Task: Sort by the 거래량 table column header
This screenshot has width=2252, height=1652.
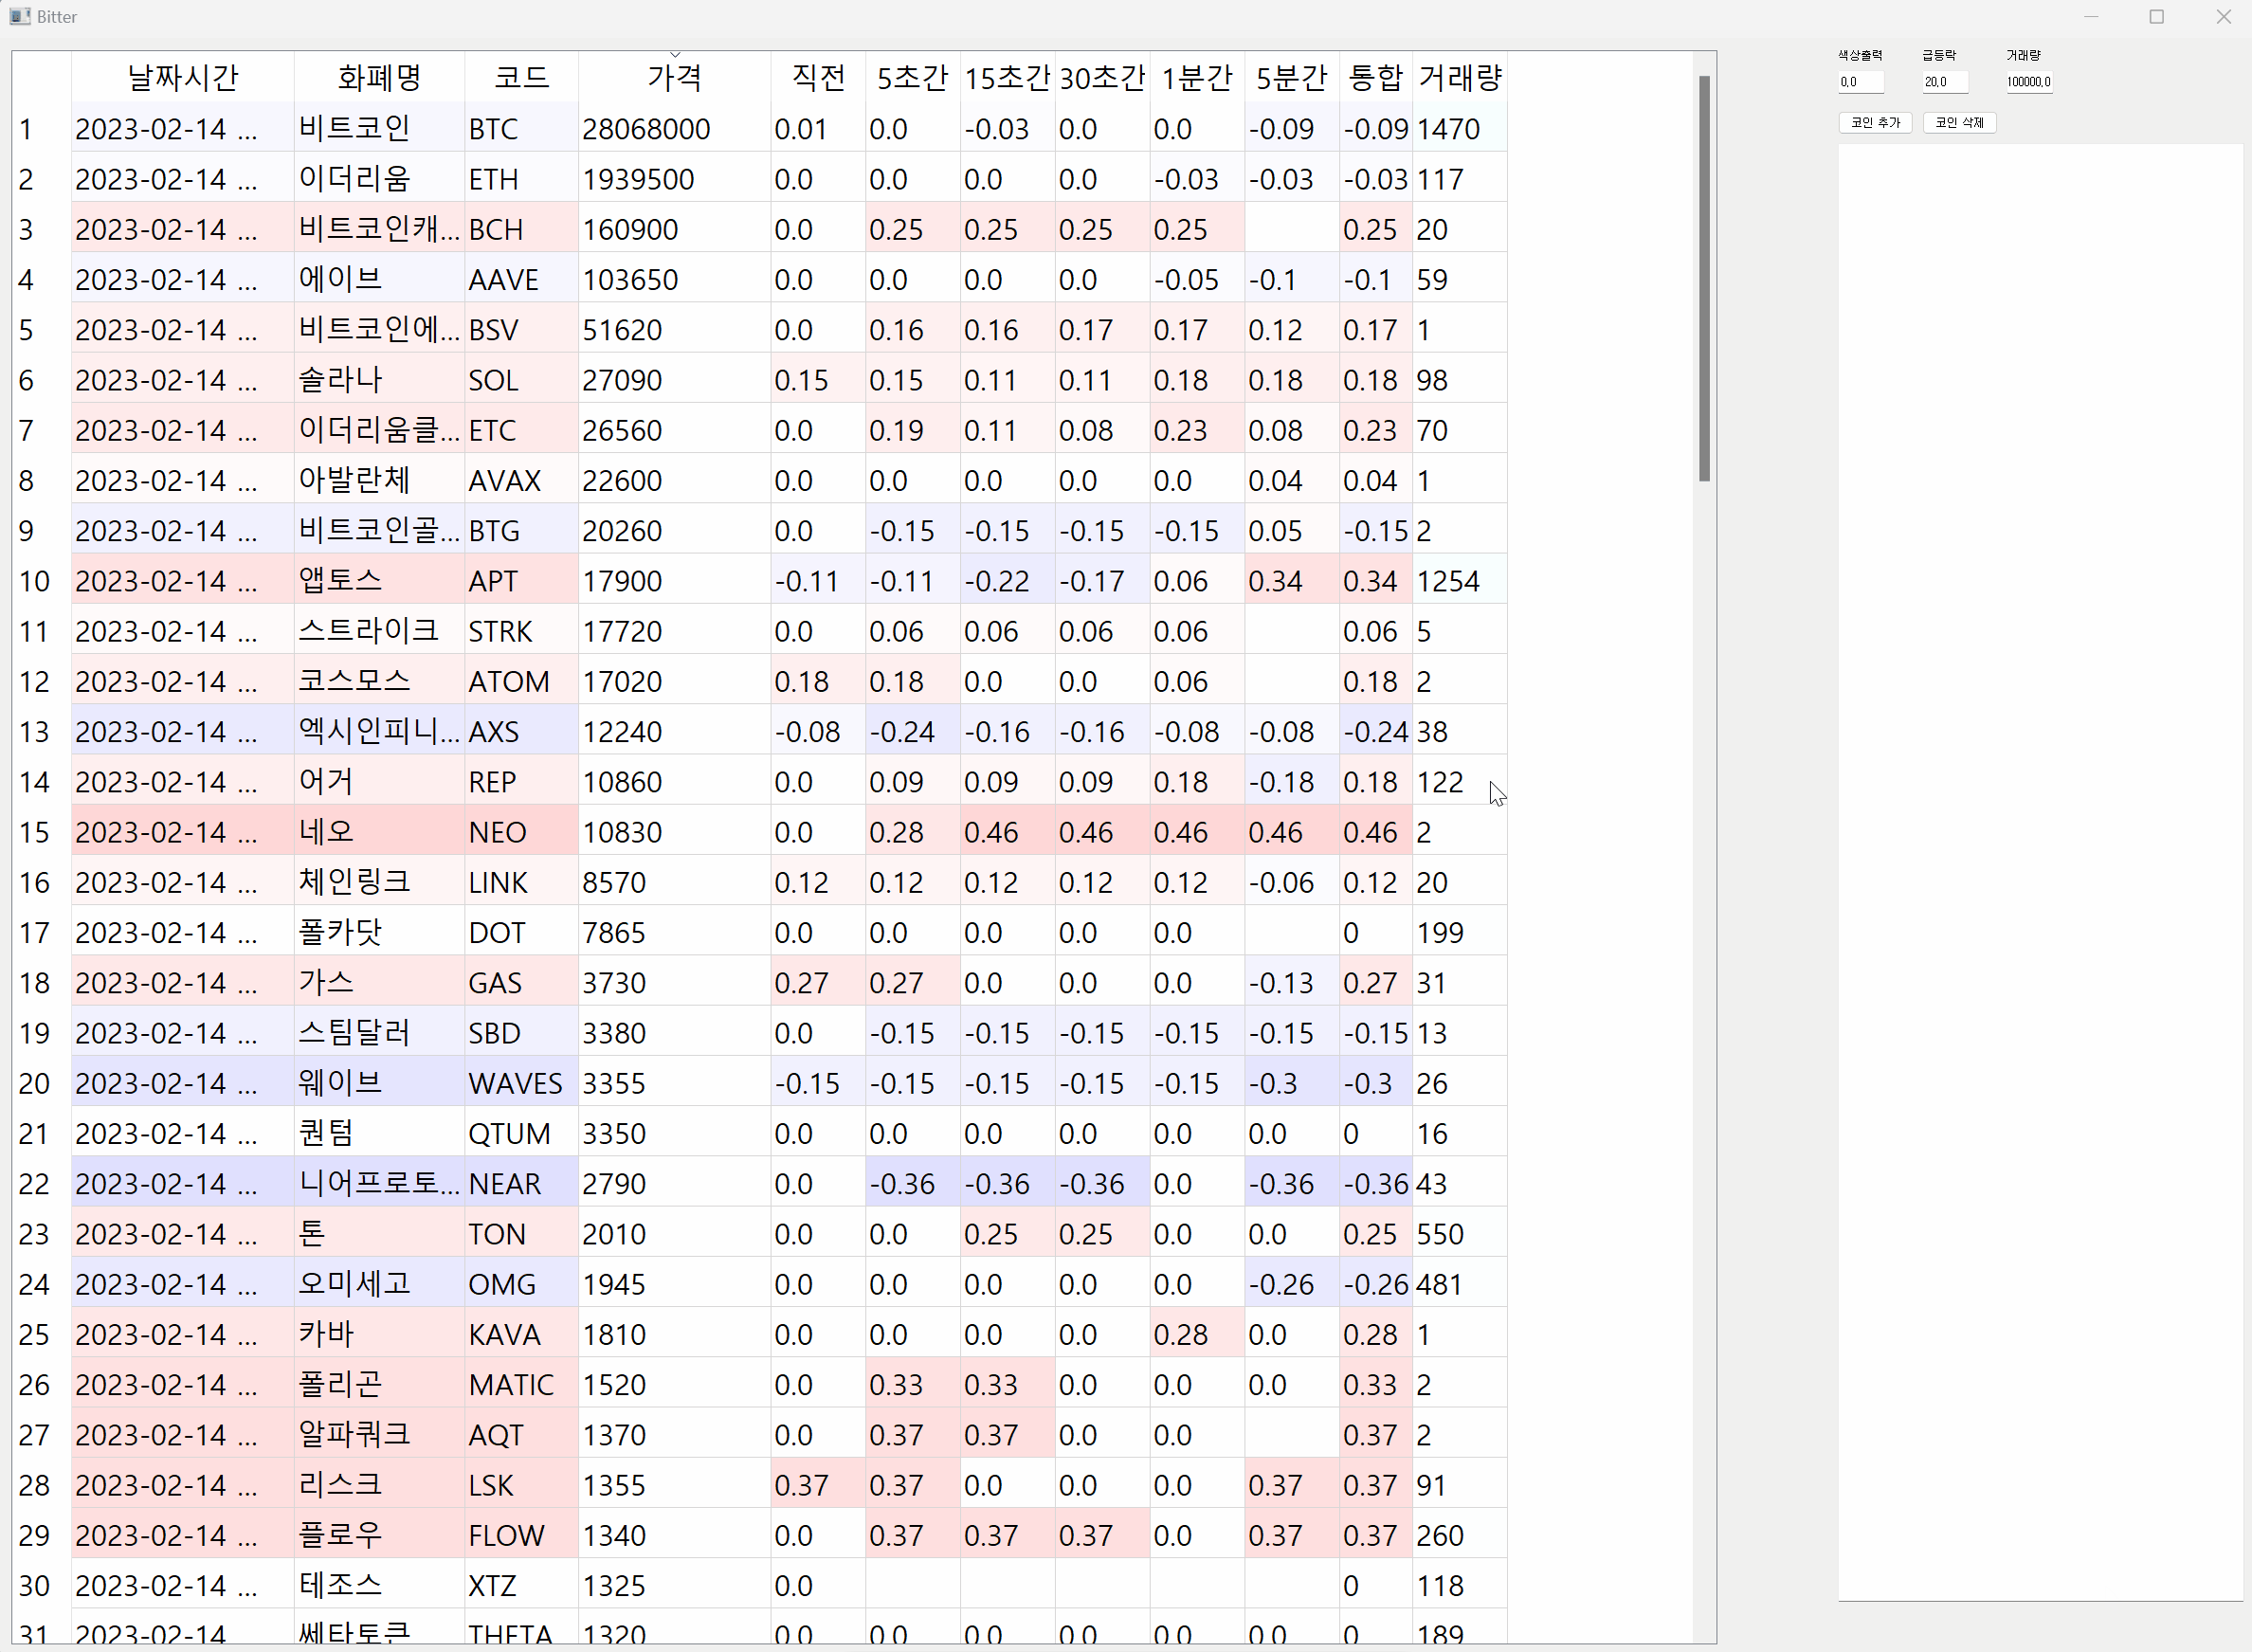Action: pos(1459,77)
